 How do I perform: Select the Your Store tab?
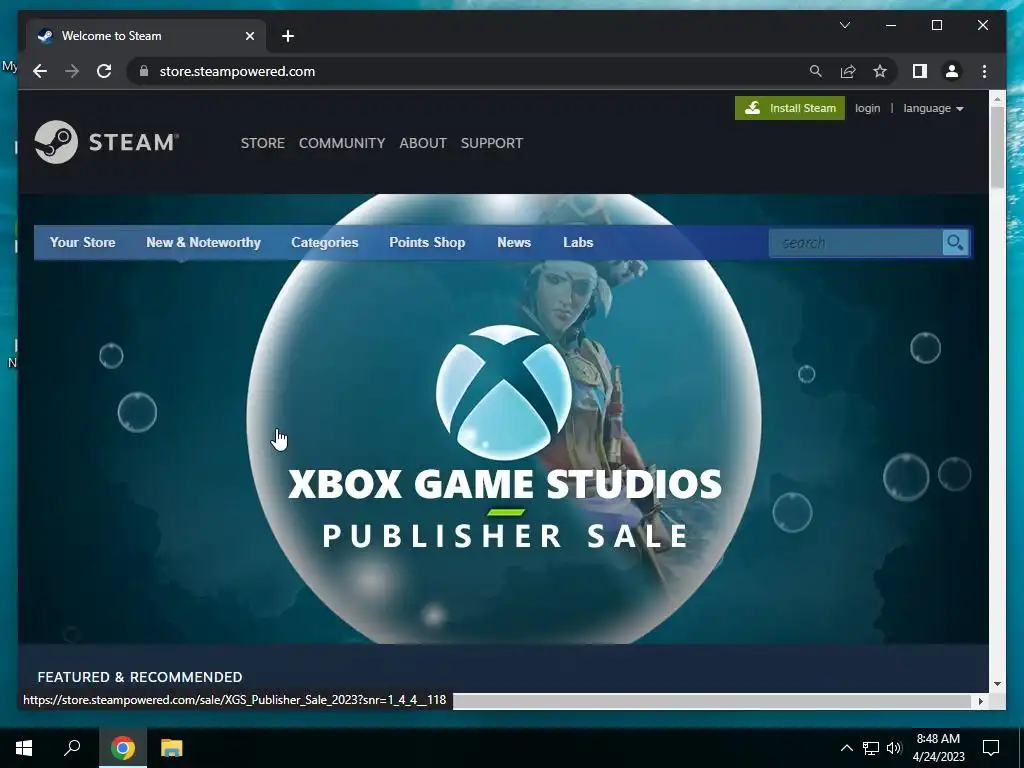pyautogui.click(x=82, y=242)
